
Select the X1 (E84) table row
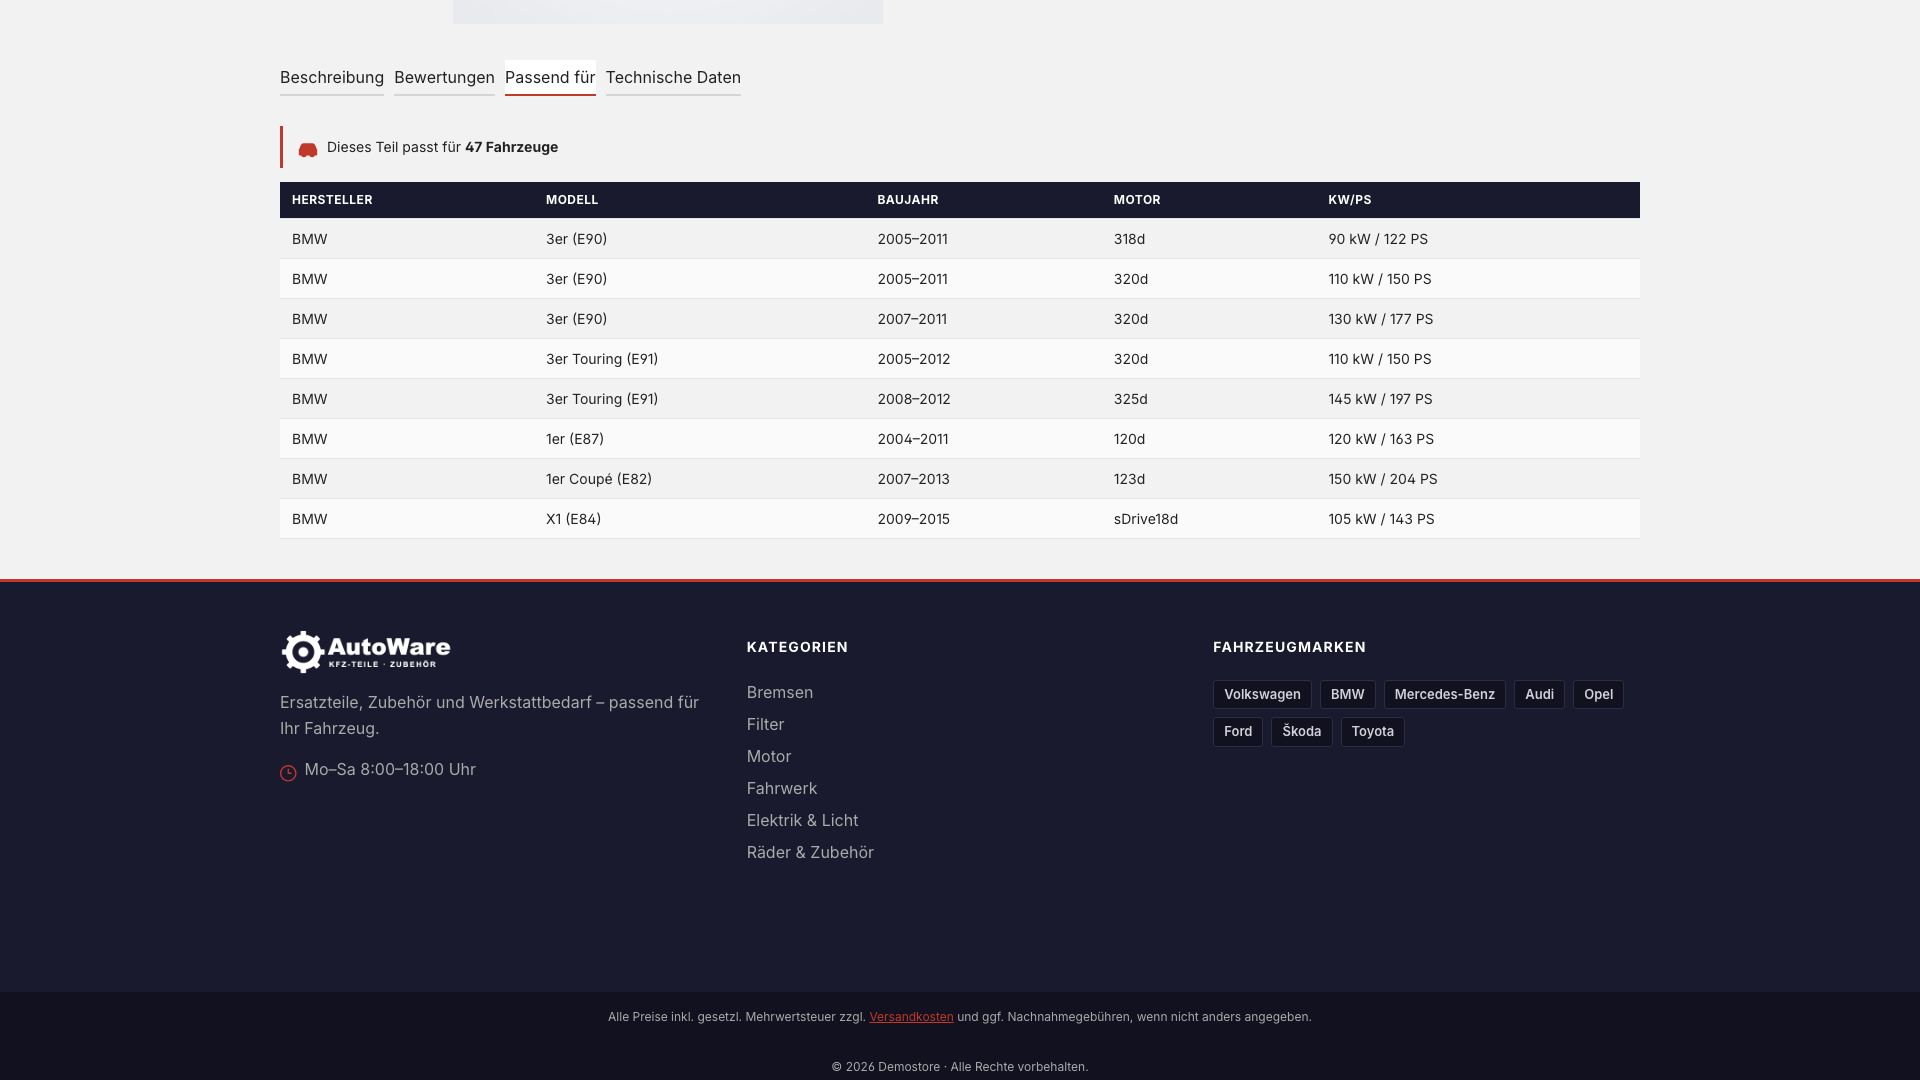click(960, 519)
